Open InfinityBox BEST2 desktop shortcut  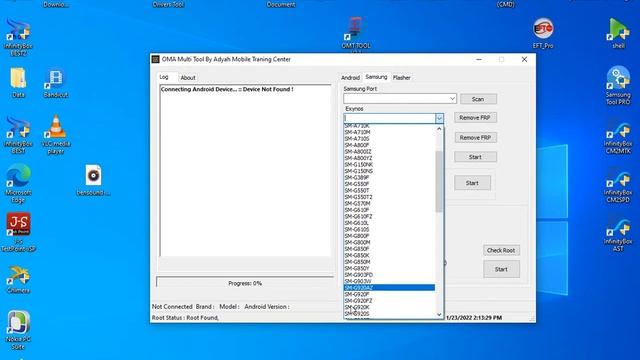click(x=18, y=37)
